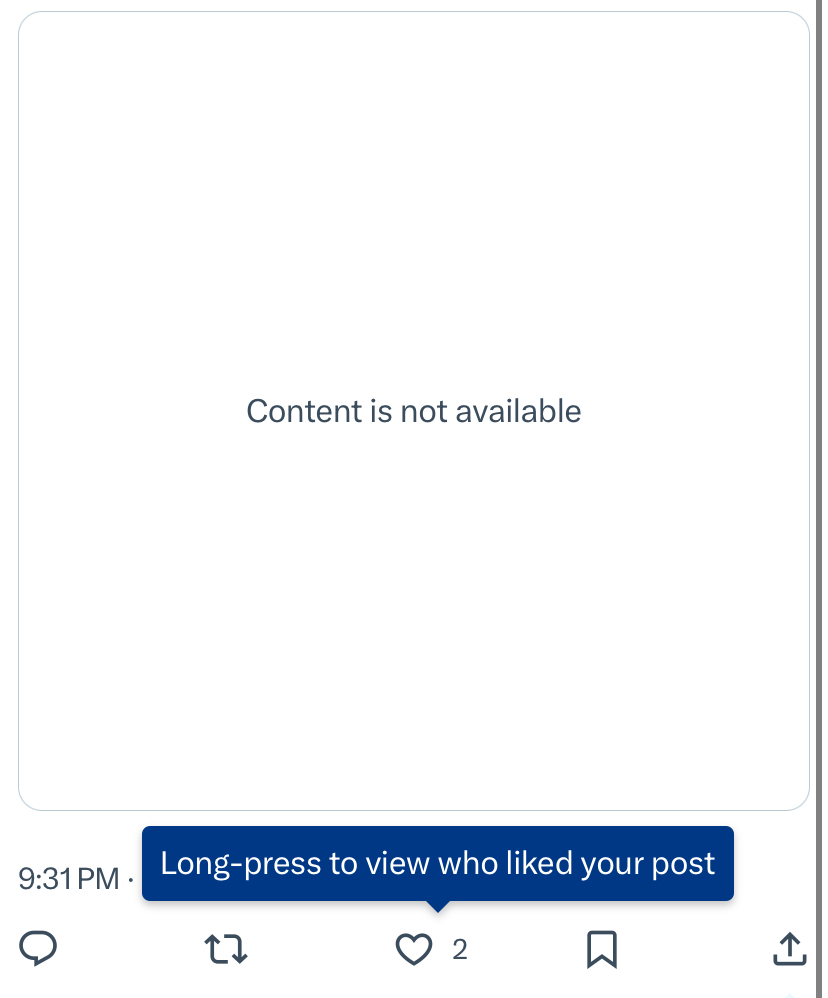Expand the repost menu from the repost arrows

point(226,949)
